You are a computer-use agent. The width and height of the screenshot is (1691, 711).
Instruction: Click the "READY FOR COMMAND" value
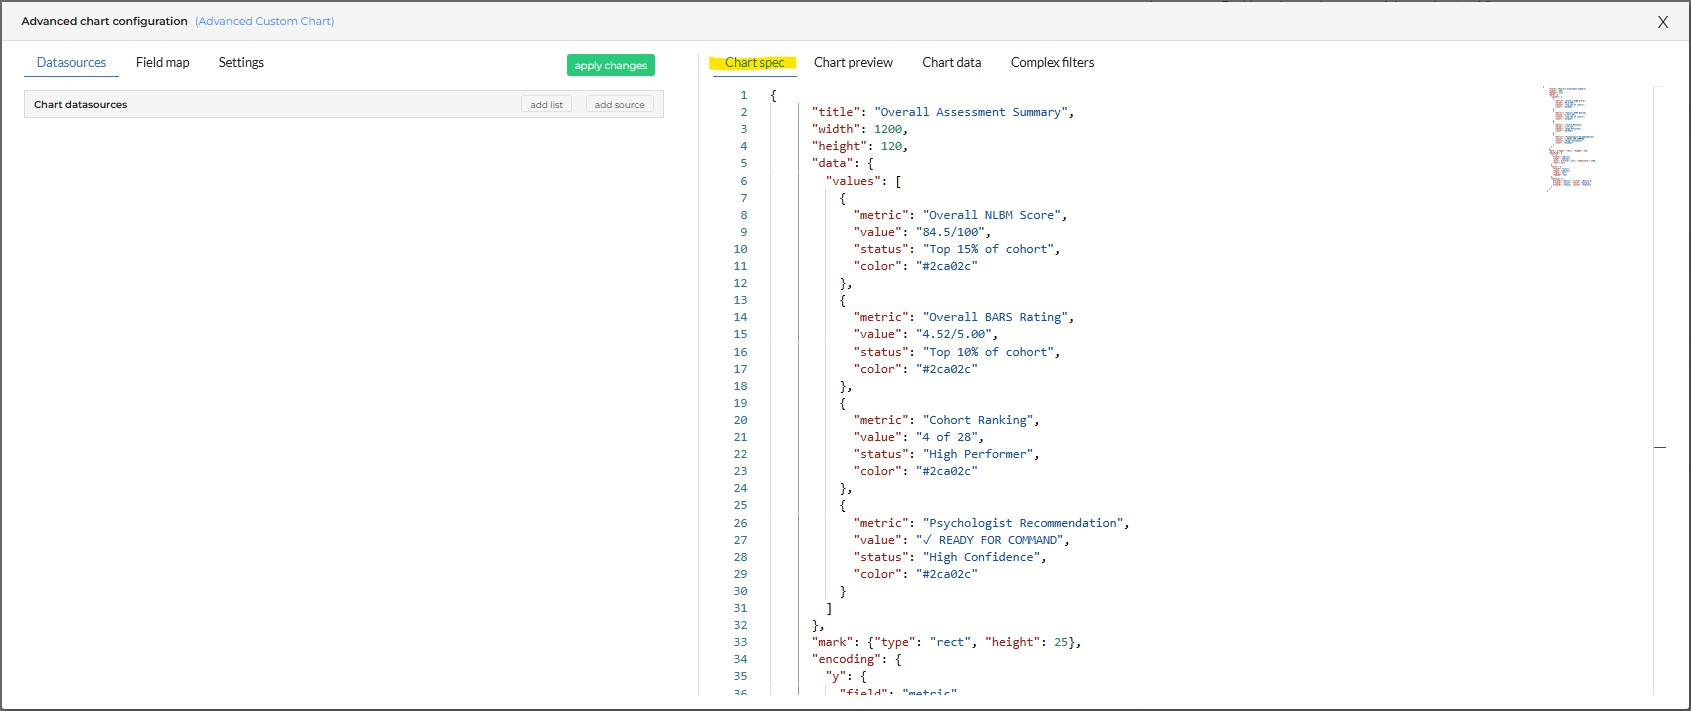pyautogui.click(x=988, y=540)
